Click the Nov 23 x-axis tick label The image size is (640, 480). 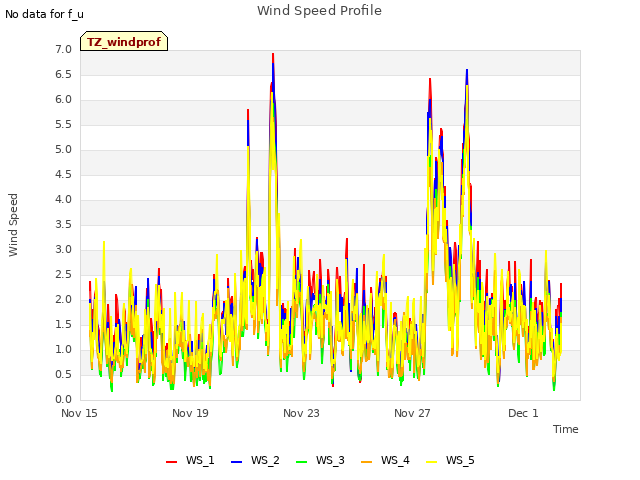[301, 413]
